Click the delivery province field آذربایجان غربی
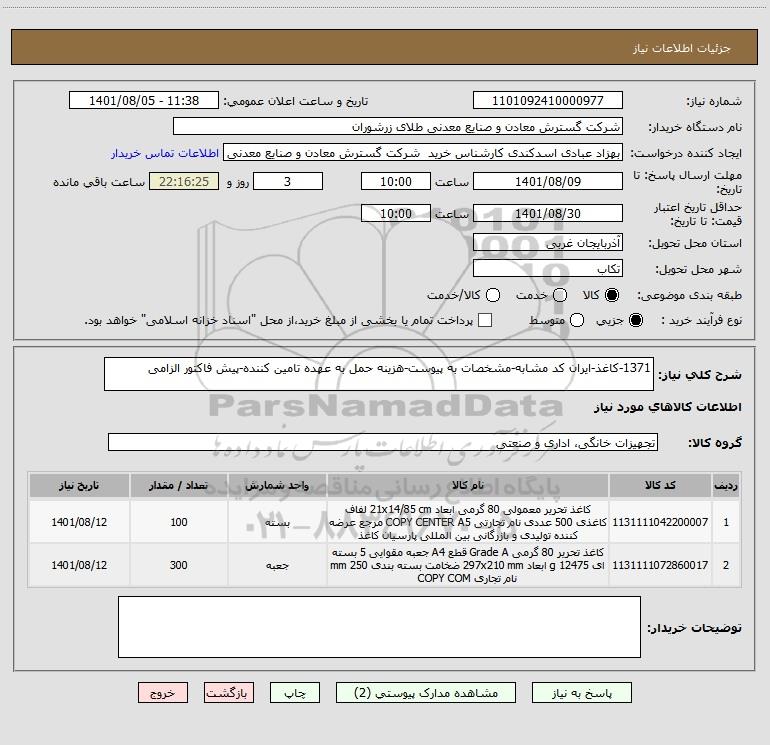770x745 pixels. [548, 242]
